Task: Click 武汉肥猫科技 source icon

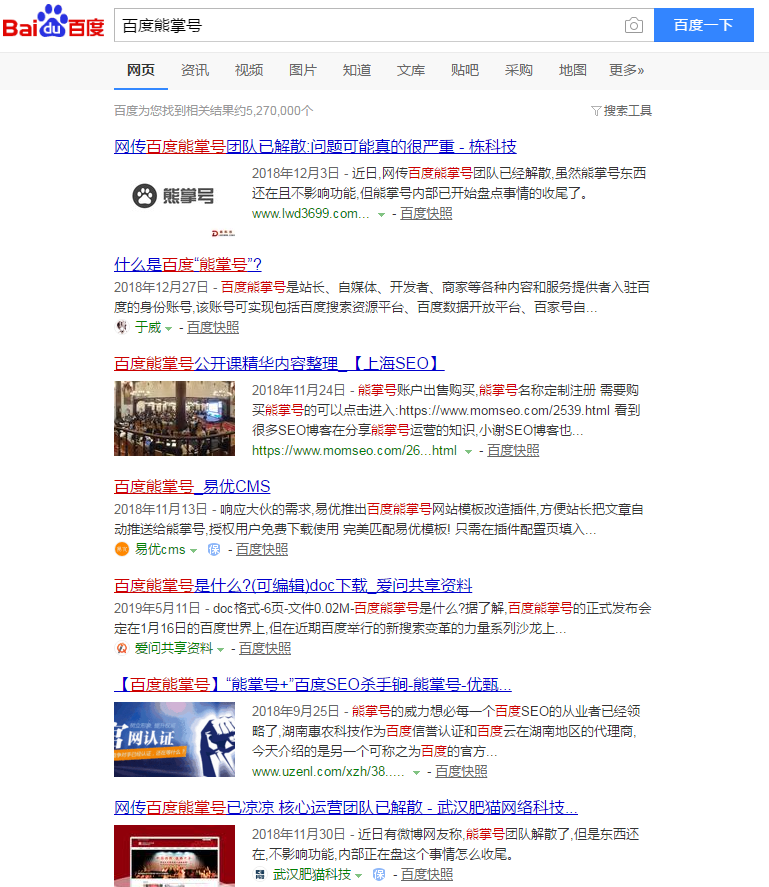Action: (260, 875)
